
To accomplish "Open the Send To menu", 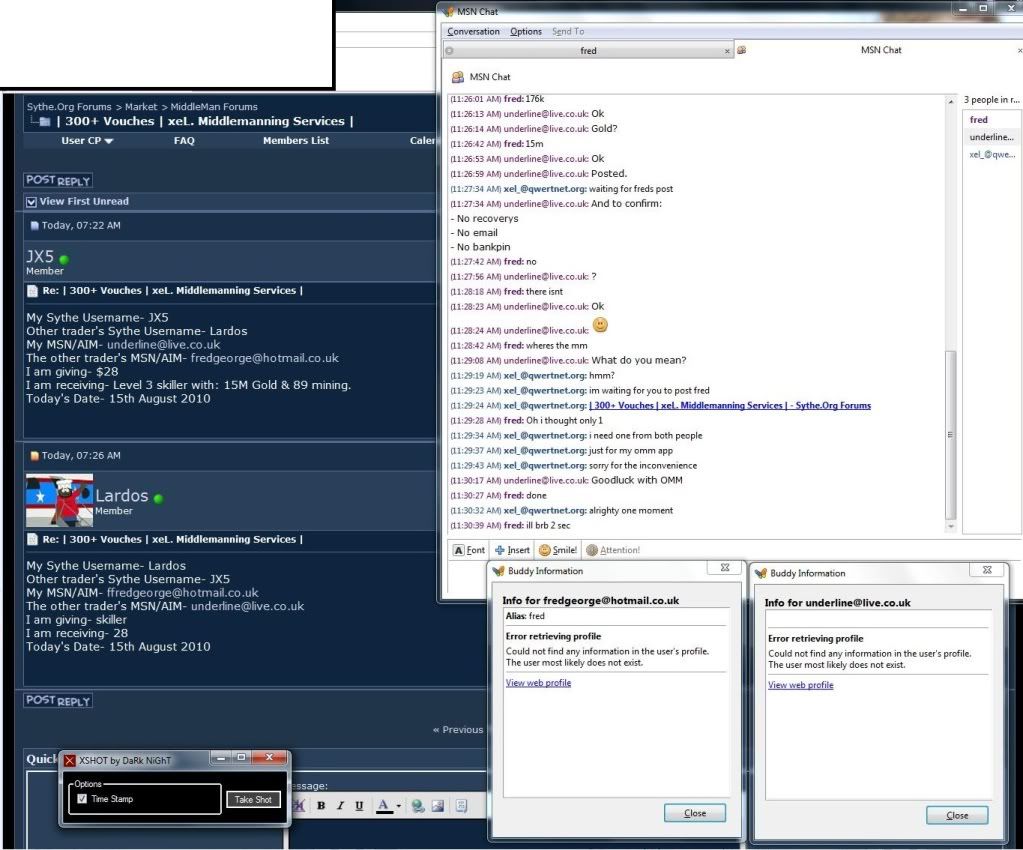I will pyautogui.click(x=568, y=31).
